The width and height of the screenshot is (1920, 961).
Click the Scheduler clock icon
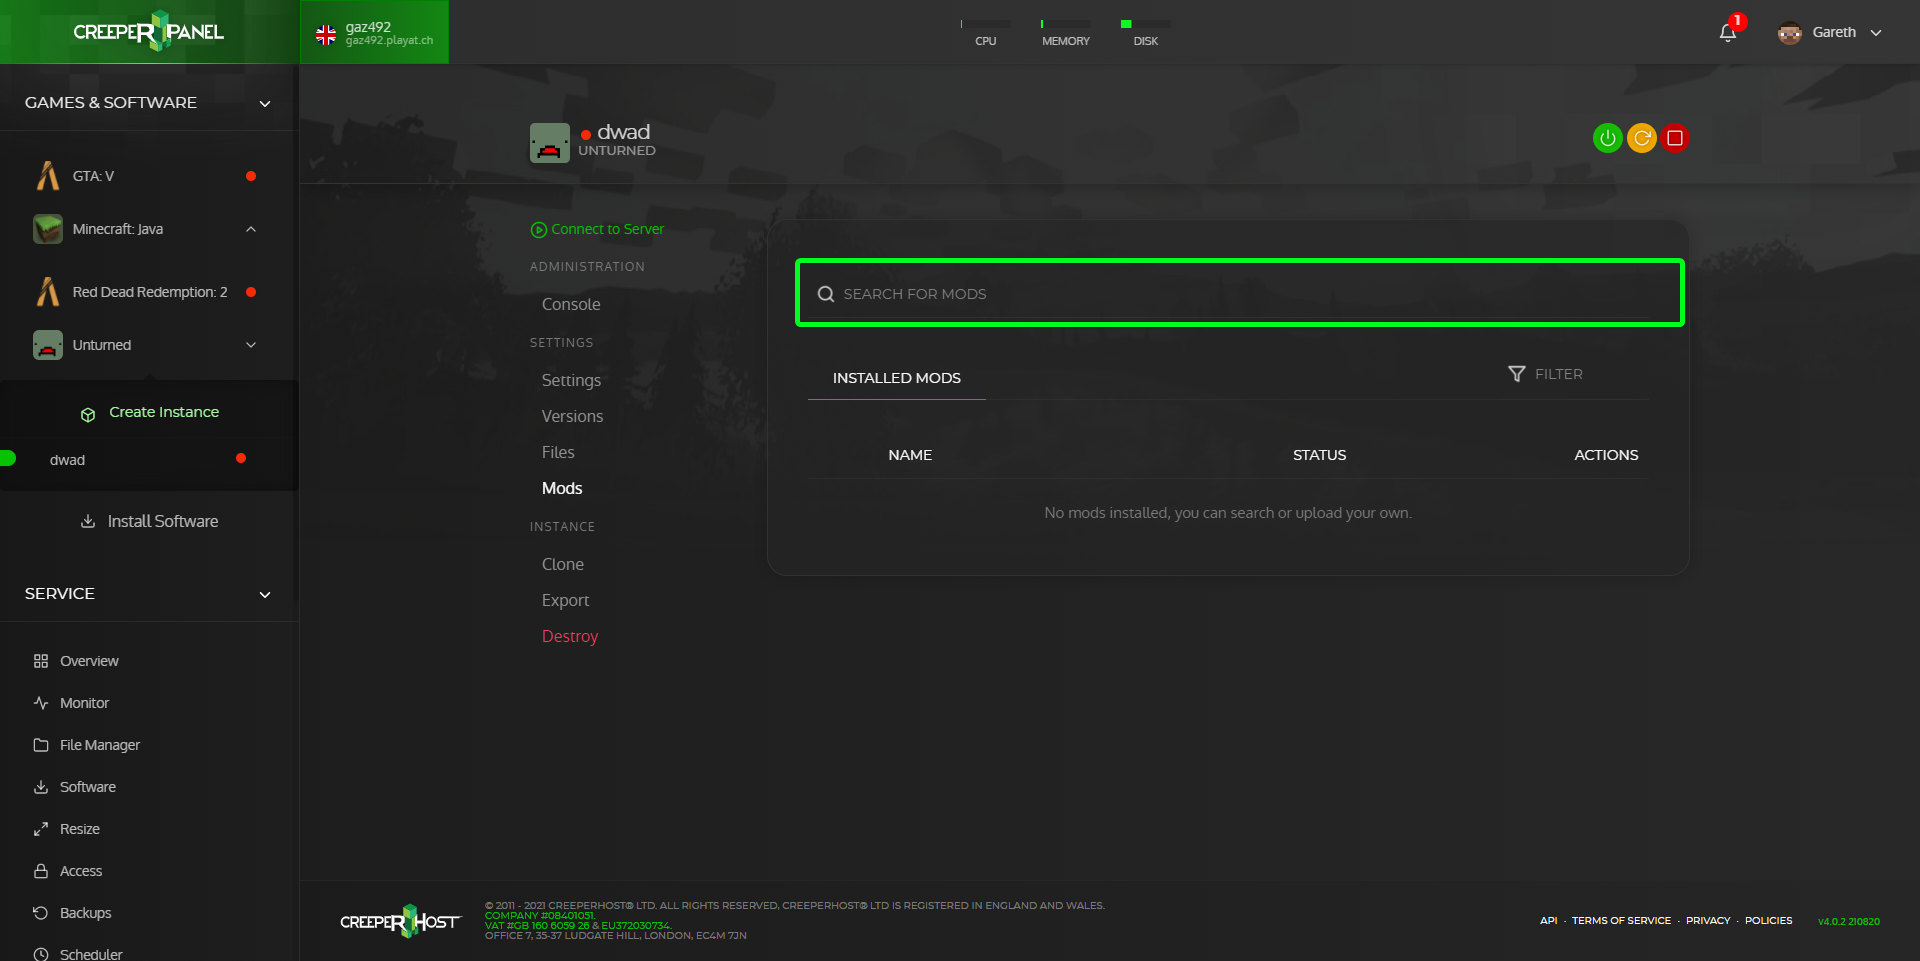coord(41,954)
